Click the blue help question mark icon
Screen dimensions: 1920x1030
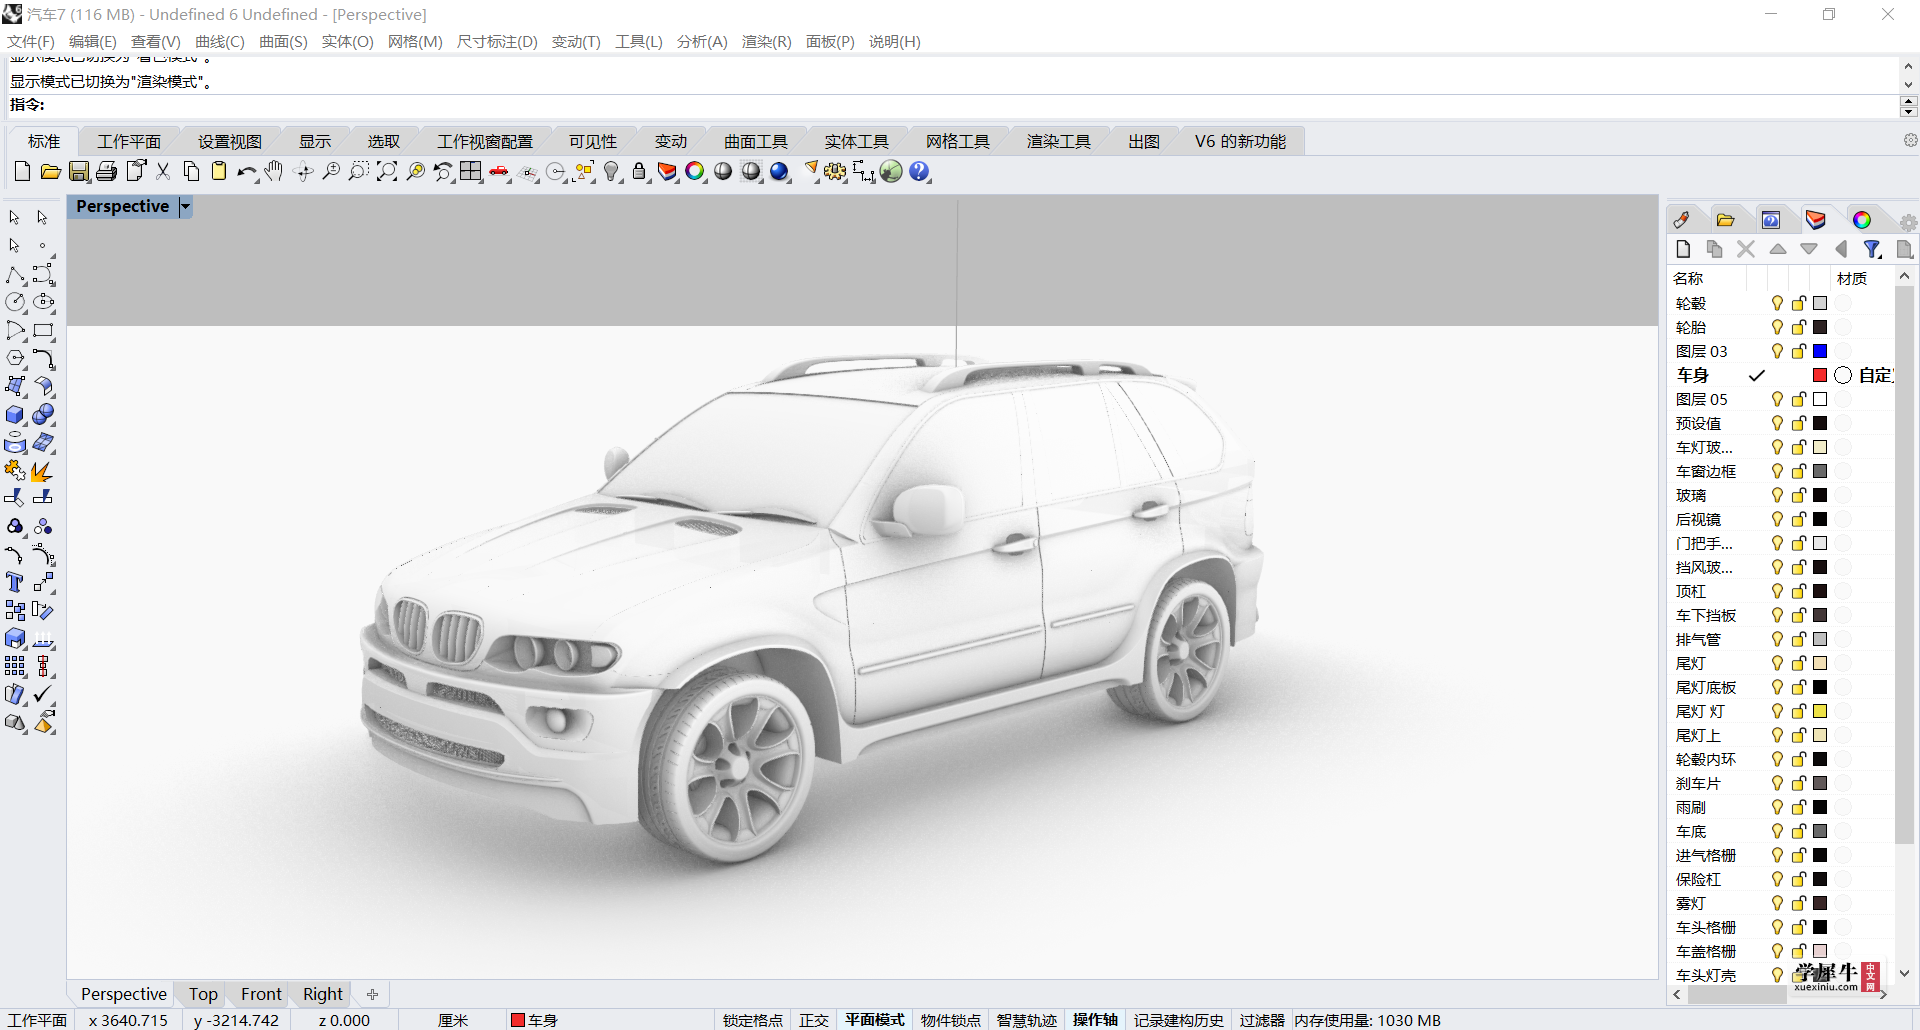[919, 172]
